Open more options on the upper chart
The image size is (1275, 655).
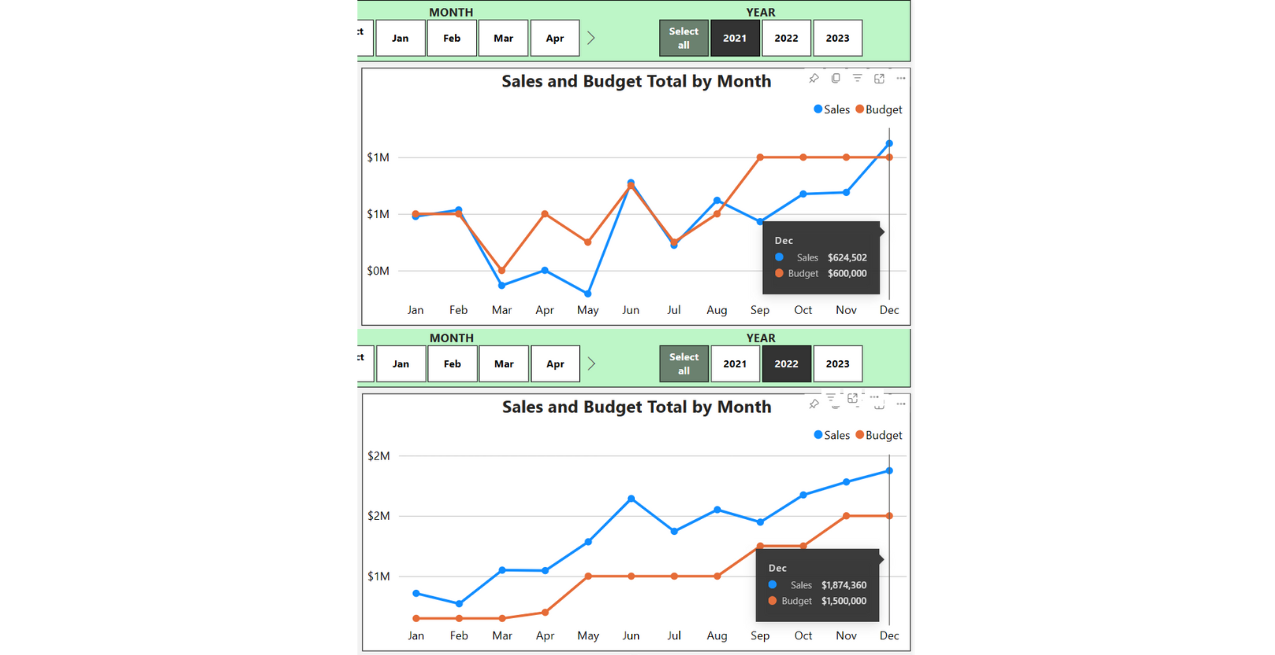901,78
